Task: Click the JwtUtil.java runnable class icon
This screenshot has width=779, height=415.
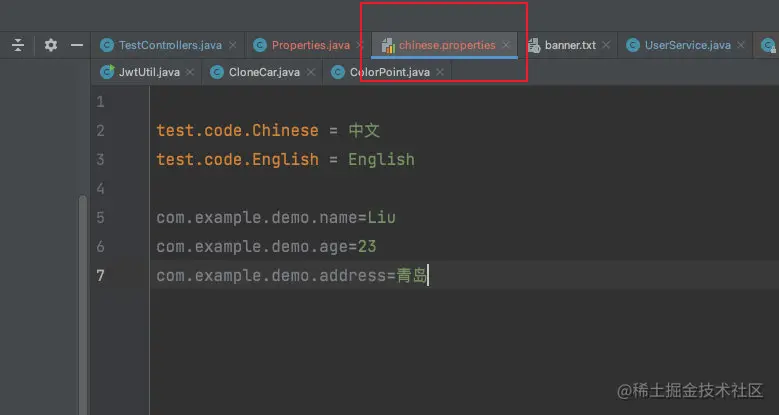Action: tap(107, 72)
